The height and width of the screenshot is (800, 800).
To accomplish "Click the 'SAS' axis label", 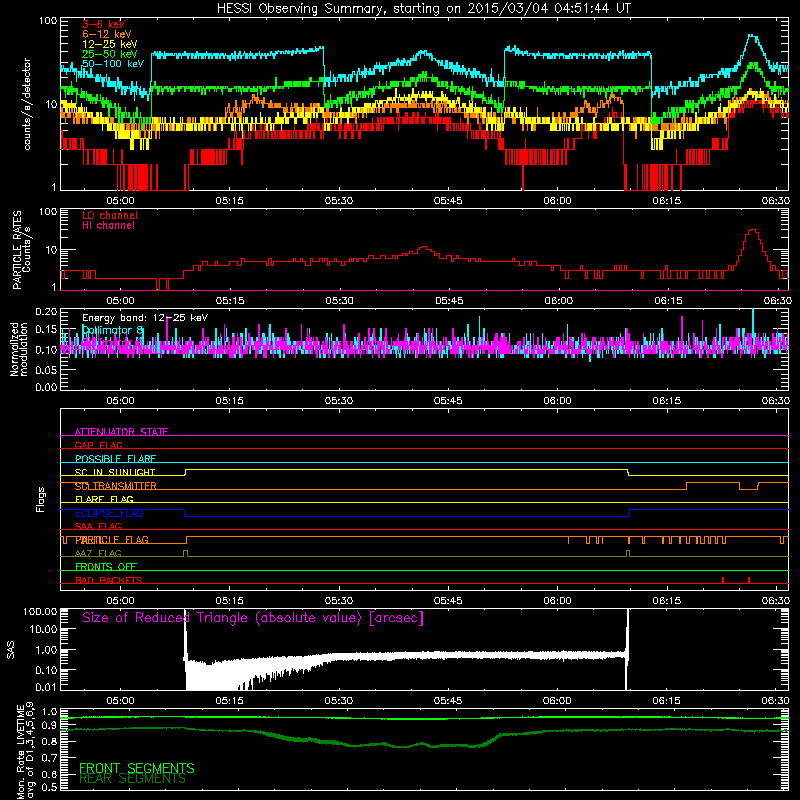I will tap(11, 650).
